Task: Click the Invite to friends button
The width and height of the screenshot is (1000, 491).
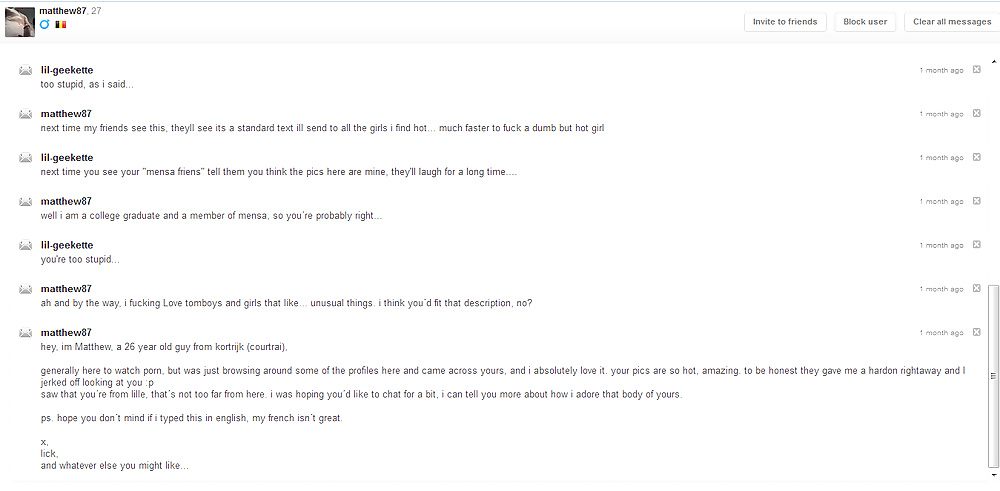Action: (x=785, y=22)
